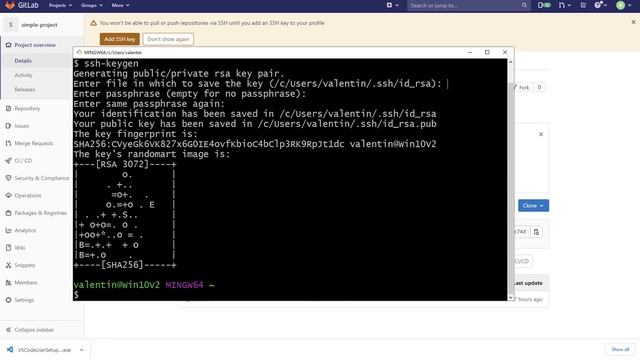Click the search magnifier icon
The width and height of the screenshot is (640, 360).
tap(524, 5)
